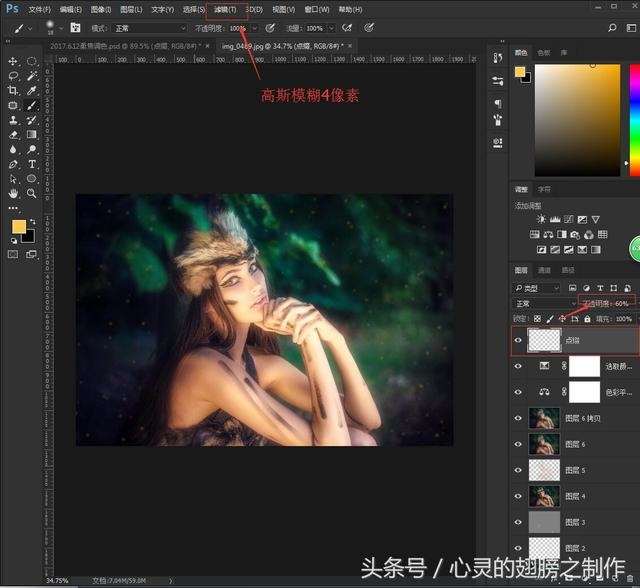Screen dimensions: 640x588
Task: Open the brush mode 正常 dropdown
Action: point(150,28)
